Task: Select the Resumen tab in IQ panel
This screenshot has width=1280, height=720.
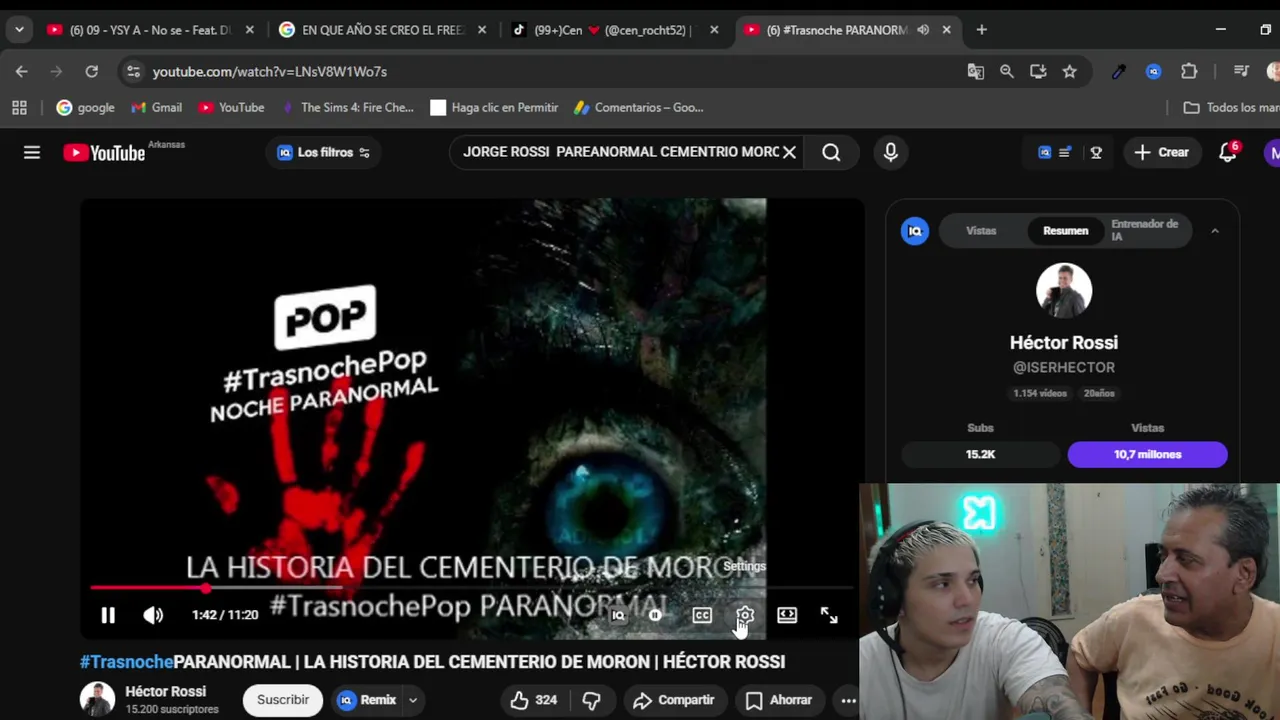Action: pos(1065,231)
